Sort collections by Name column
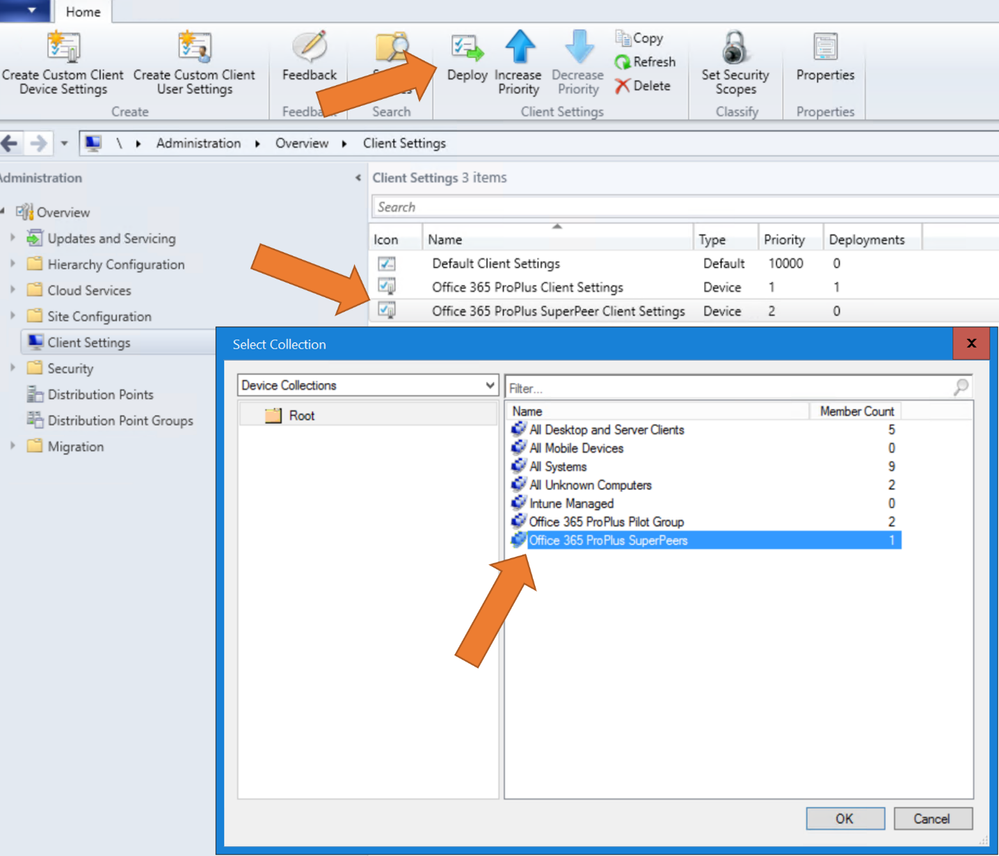The width and height of the screenshot is (999, 856). pos(658,411)
